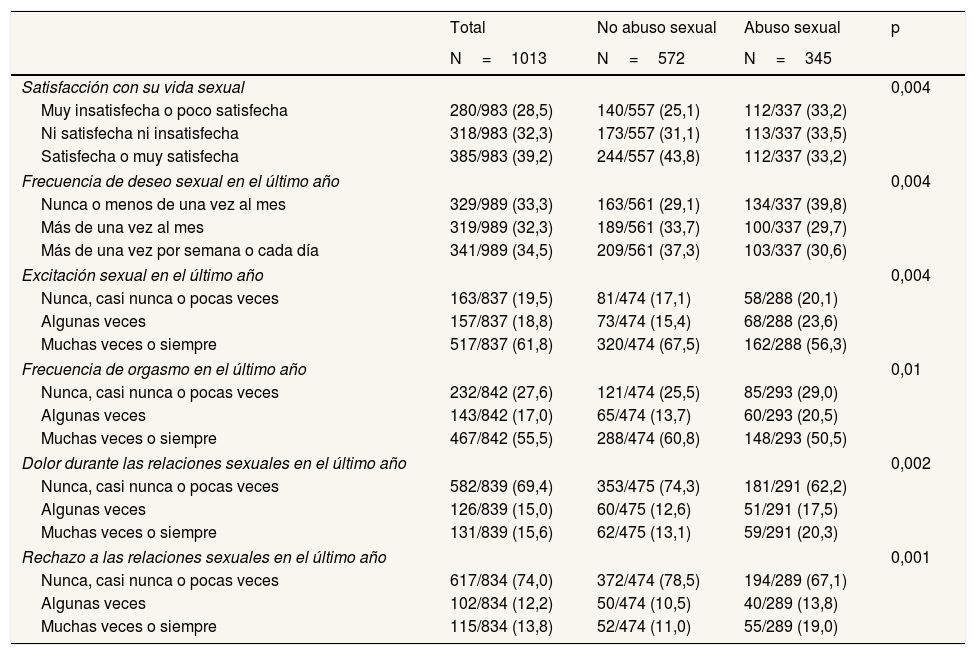976x655 pixels.
Task: Click "Rechazo a las relaciones sexuales" heading
Action: click(x=204, y=557)
